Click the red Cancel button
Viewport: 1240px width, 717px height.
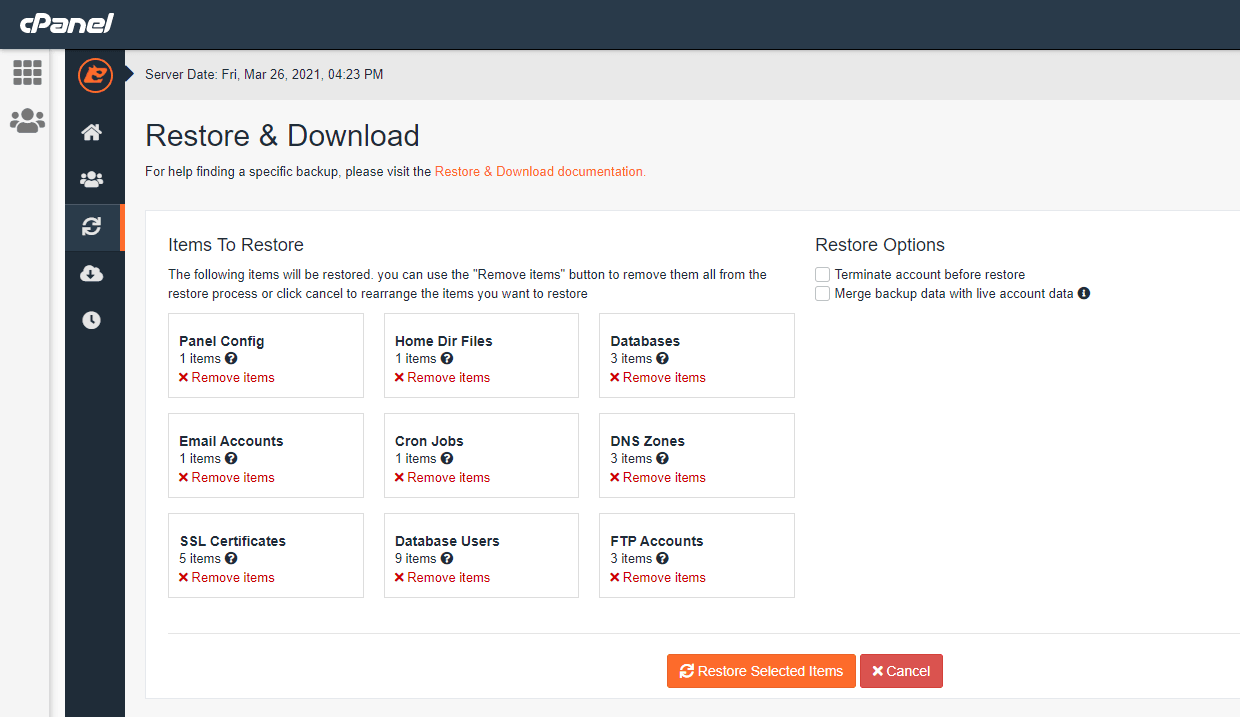pyautogui.click(x=901, y=671)
